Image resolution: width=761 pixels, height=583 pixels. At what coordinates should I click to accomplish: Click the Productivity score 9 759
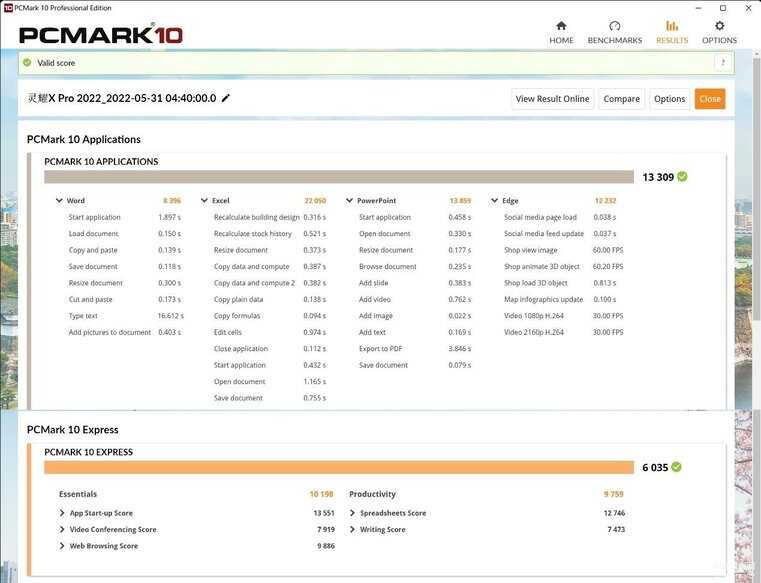(613, 494)
